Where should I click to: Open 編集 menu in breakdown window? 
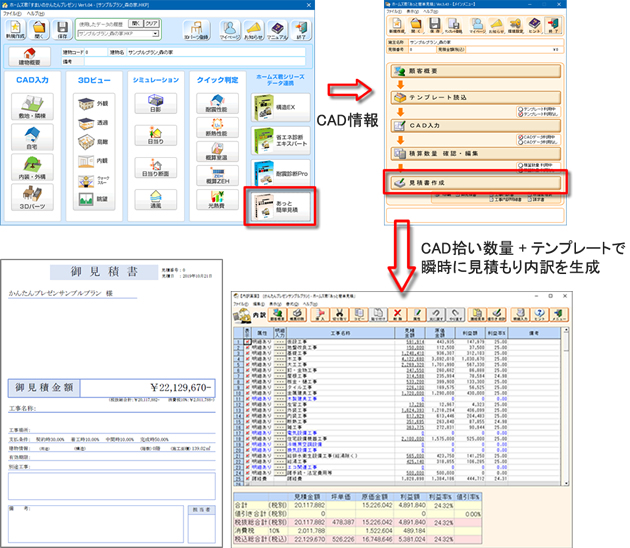[259, 304]
